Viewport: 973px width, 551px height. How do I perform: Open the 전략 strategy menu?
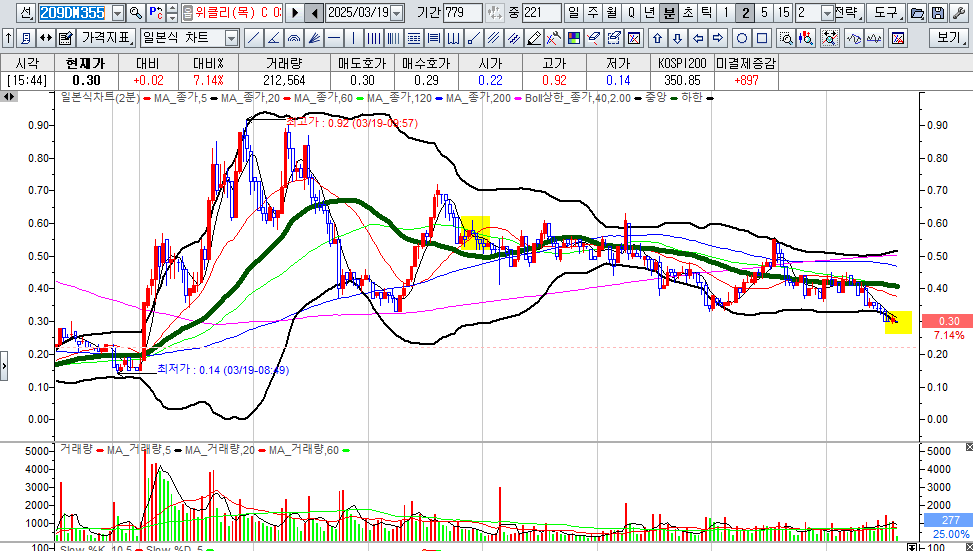pos(848,12)
